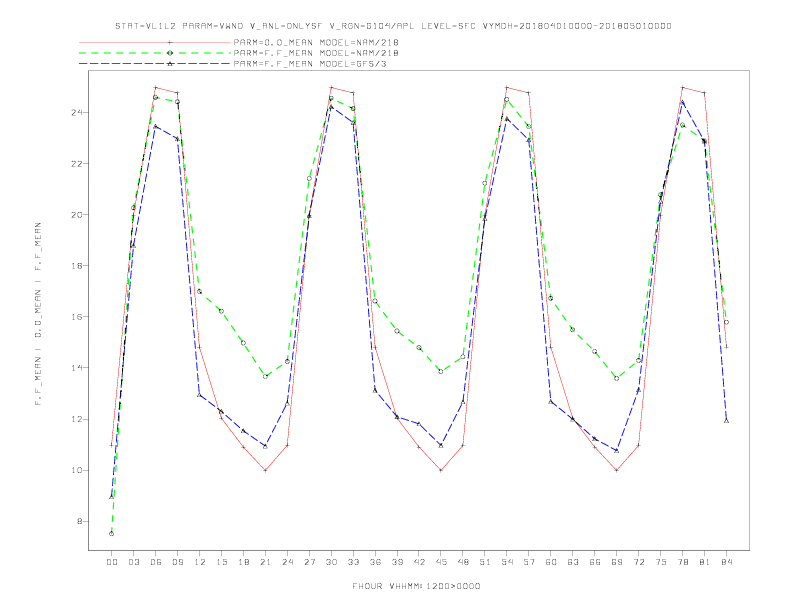Click y-axis tick label 20
Screen dimensions: 792x612
(x=77, y=215)
